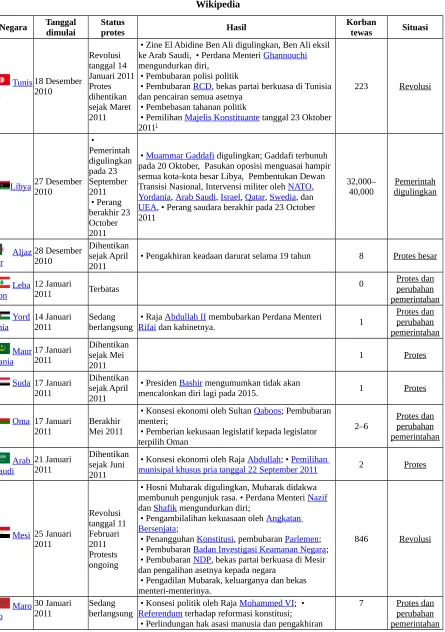
Task: Click the Jordan flag icon
Action: [5, 315]
